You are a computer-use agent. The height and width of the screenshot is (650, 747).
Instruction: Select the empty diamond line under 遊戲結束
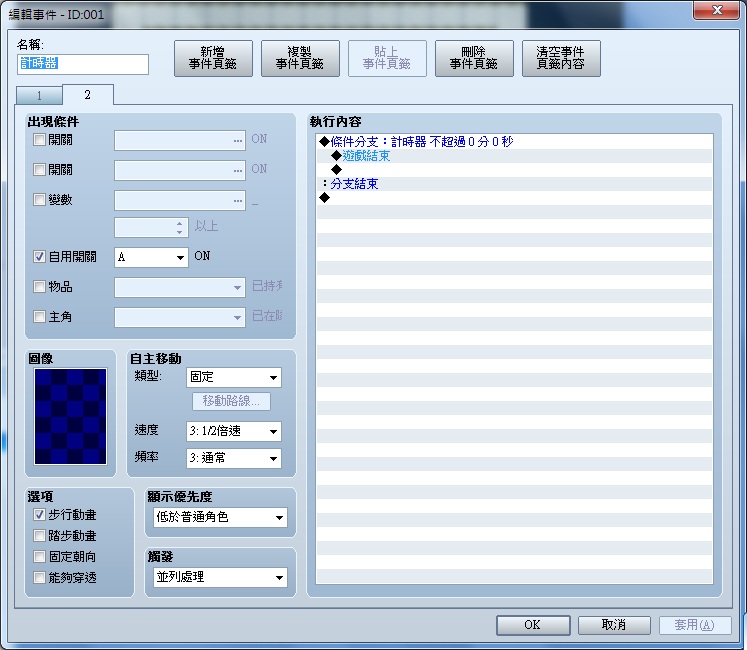pos(515,170)
